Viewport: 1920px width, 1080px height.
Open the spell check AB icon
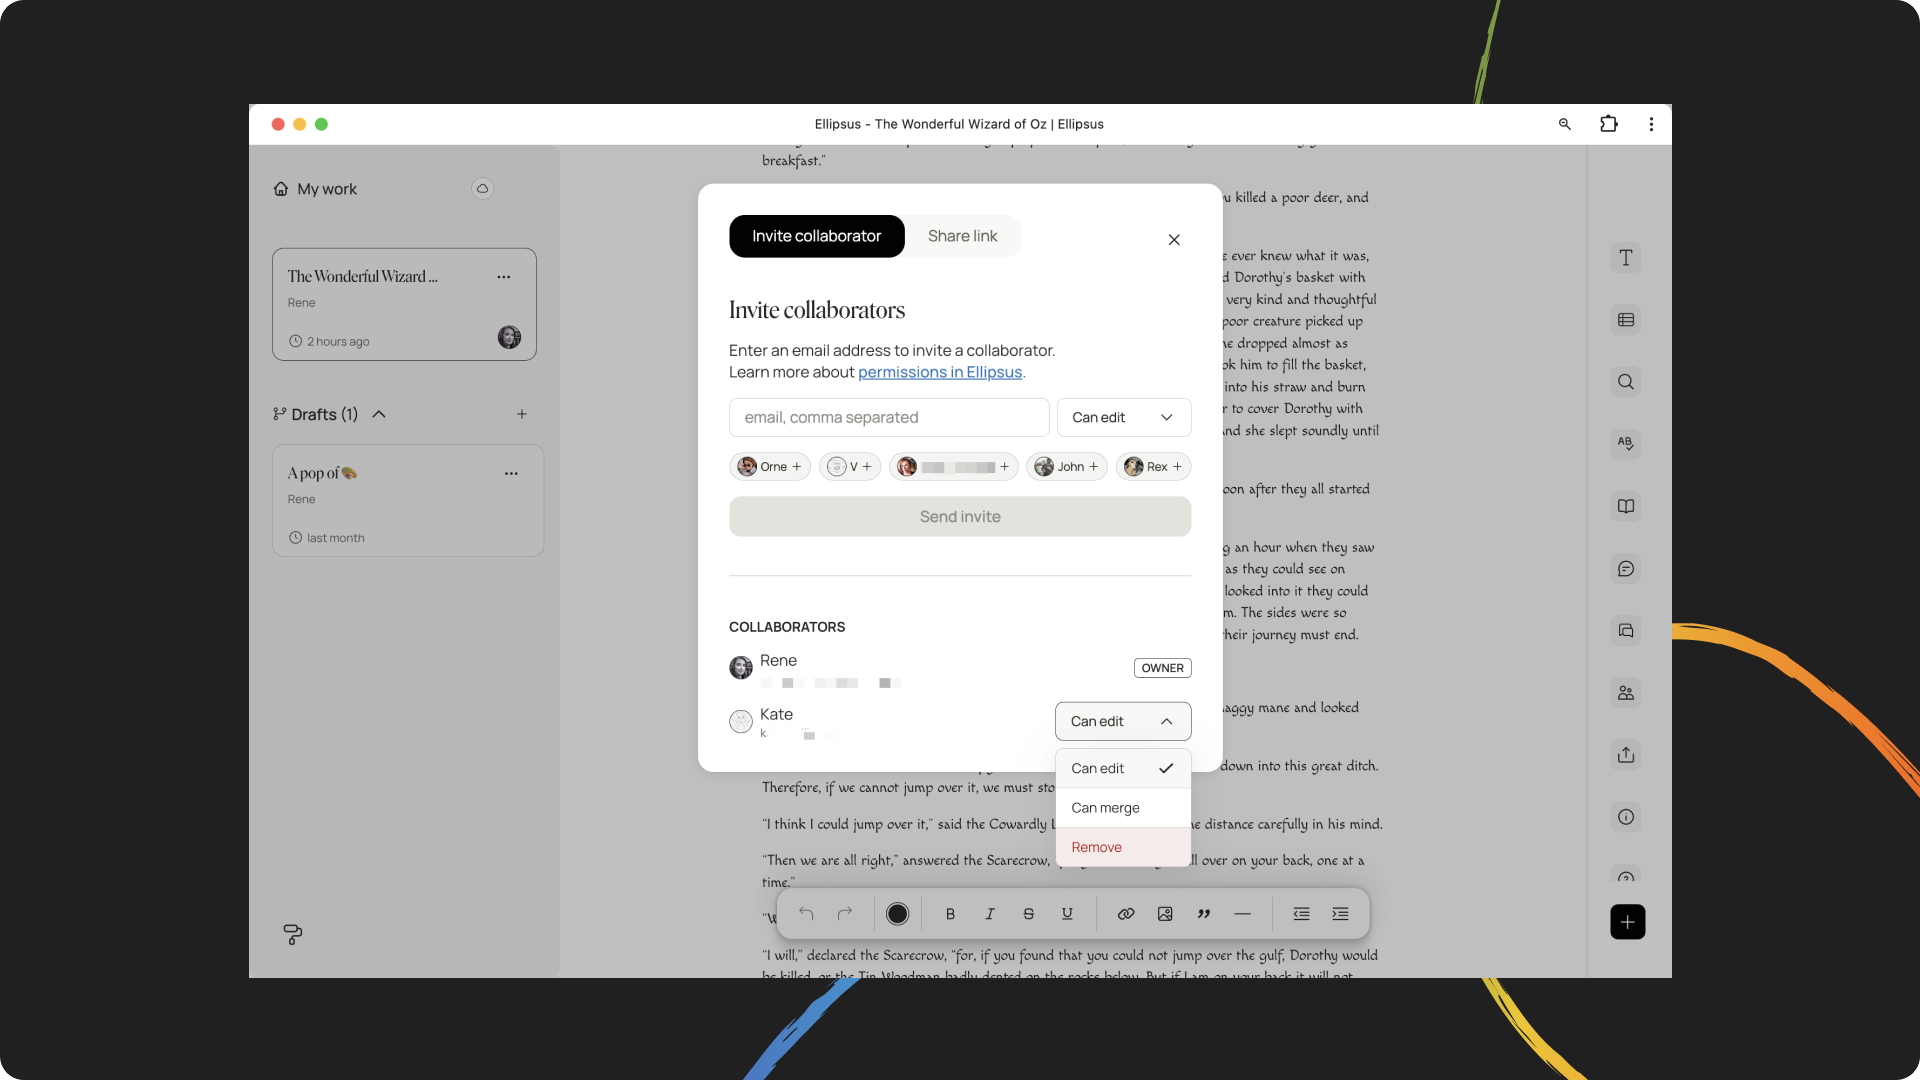click(x=1626, y=443)
